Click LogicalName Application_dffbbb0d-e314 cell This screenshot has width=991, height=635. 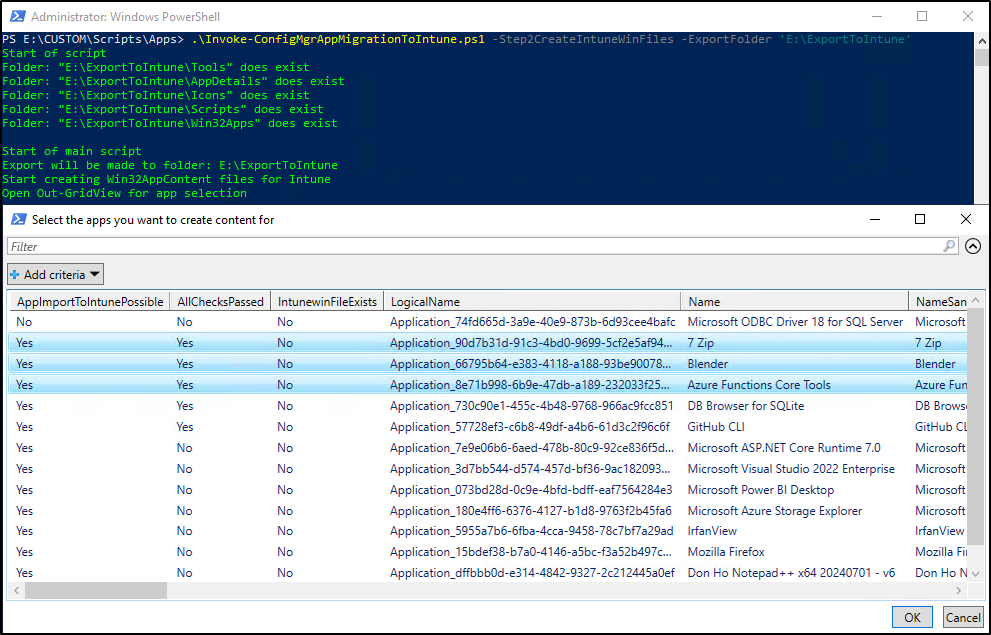click(x=532, y=572)
